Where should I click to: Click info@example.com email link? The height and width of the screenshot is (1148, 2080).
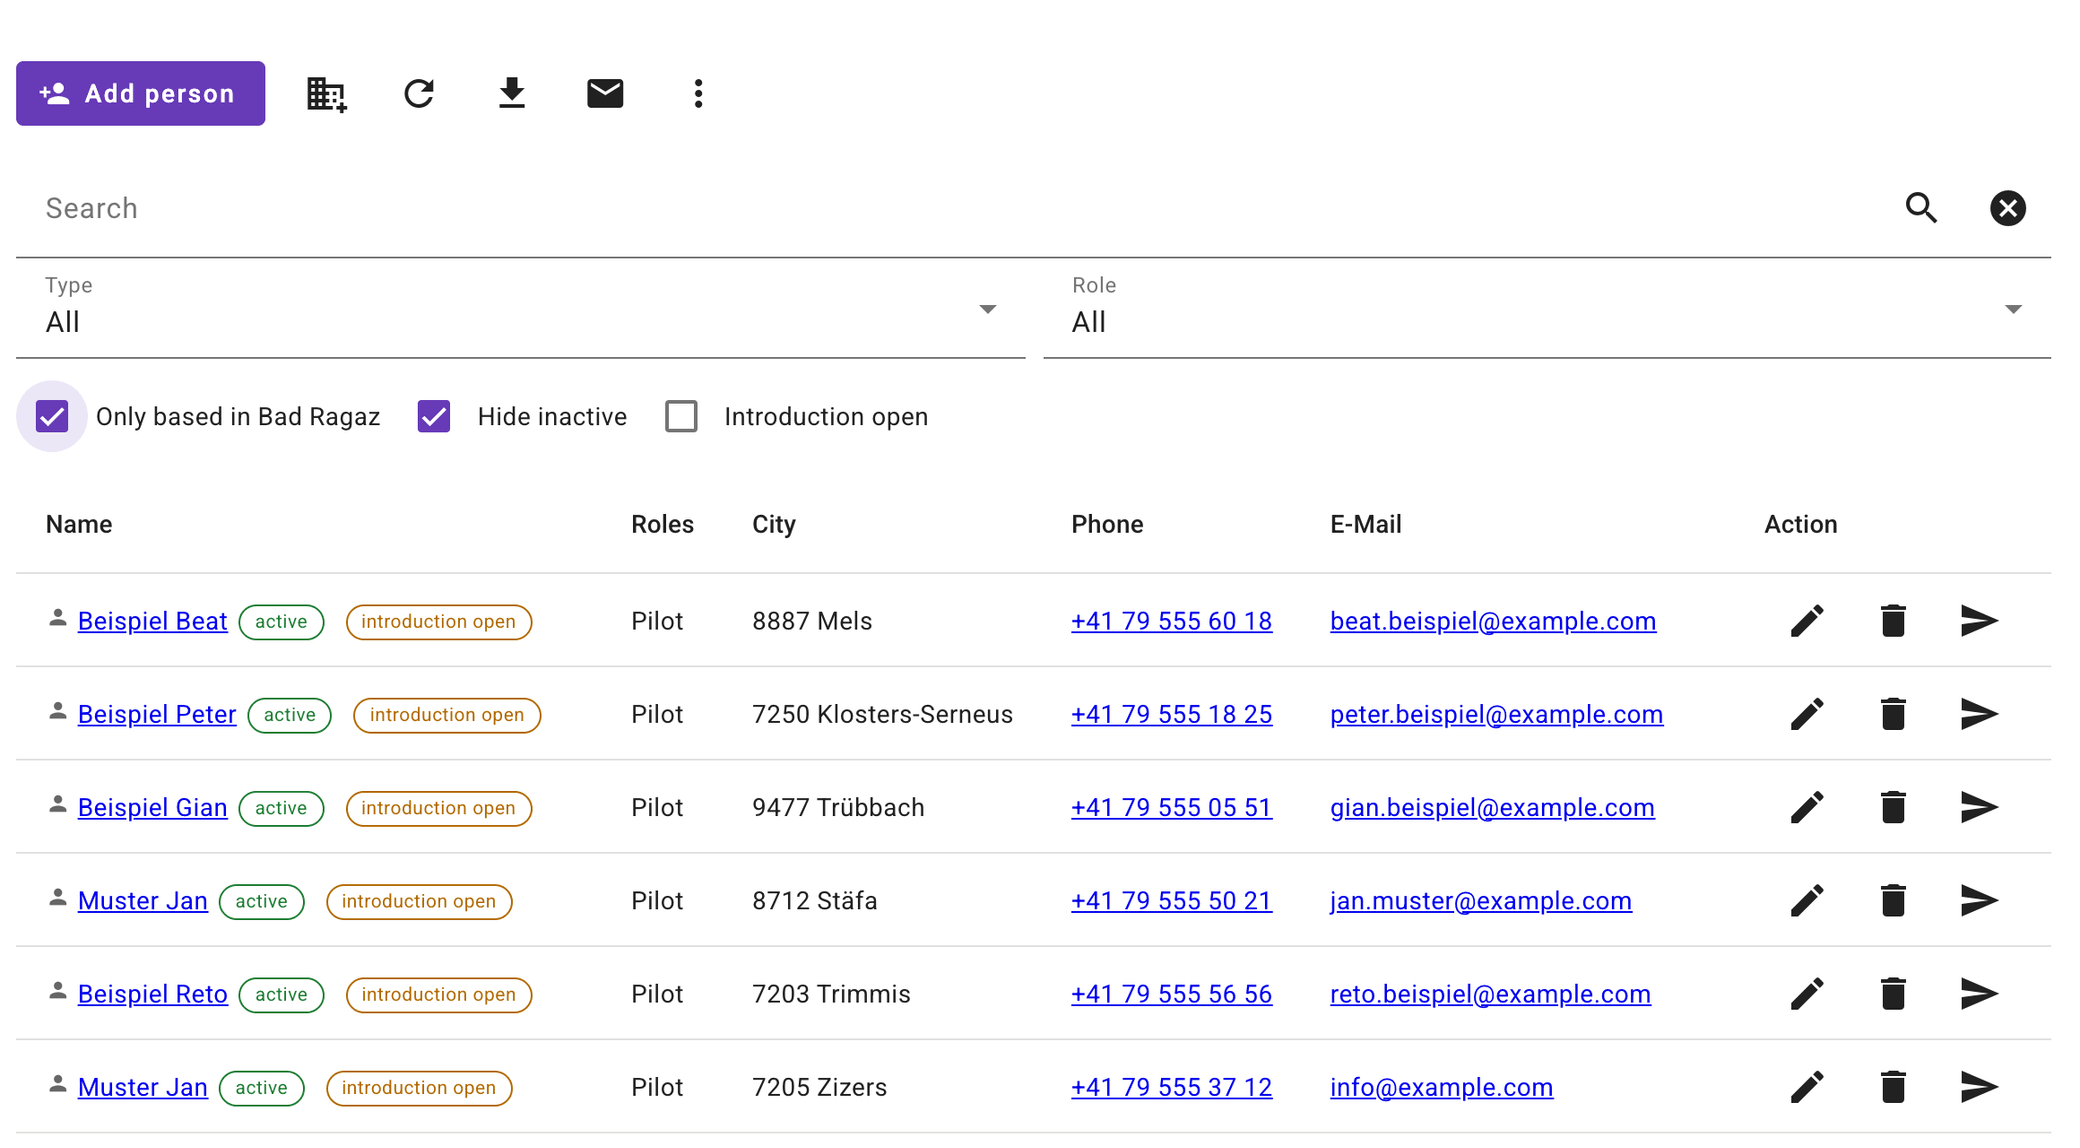pyautogui.click(x=1441, y=1087)
